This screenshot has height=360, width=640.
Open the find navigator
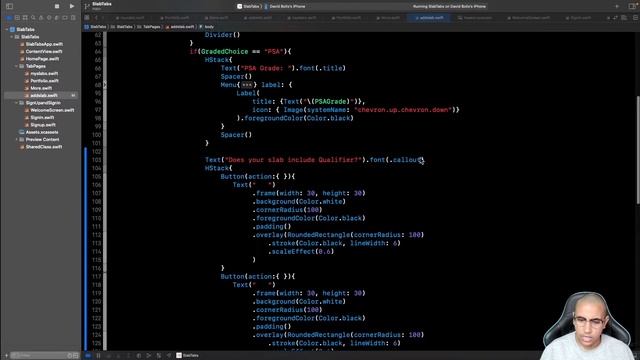point(33,18)
